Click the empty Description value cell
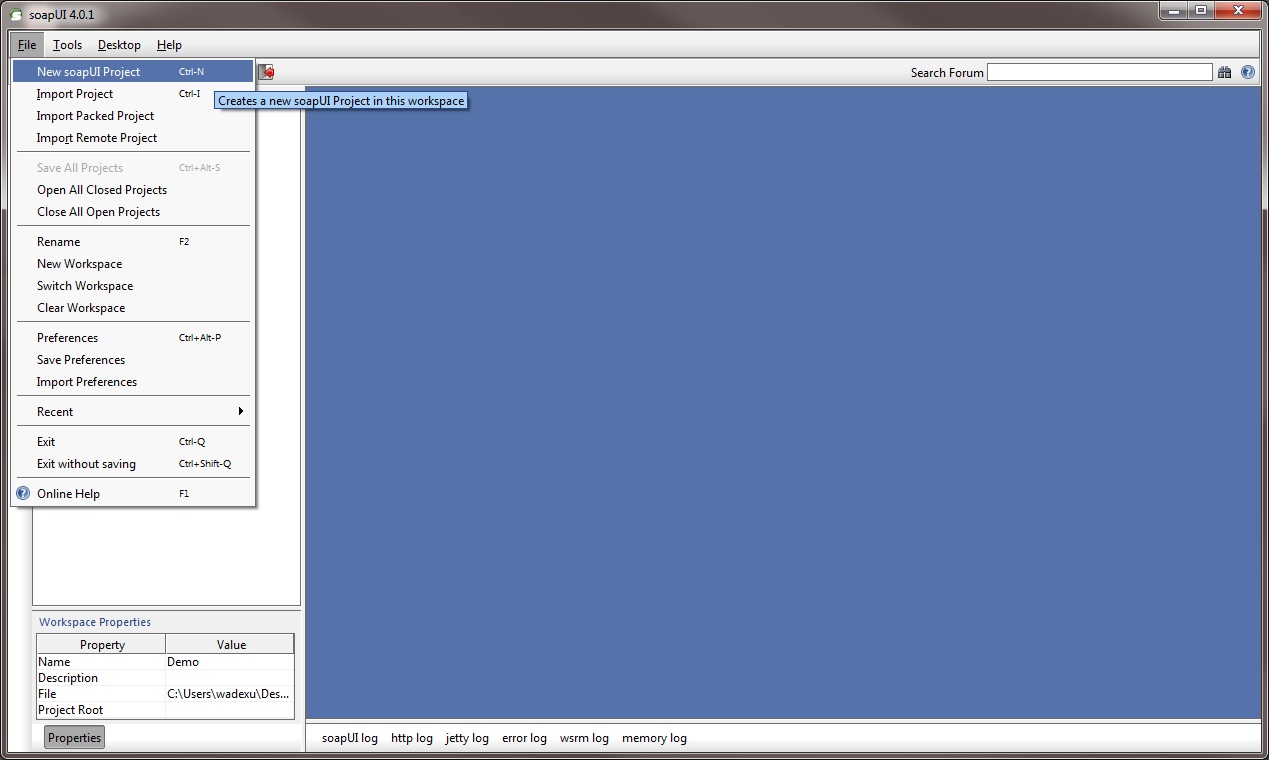1269x760 pixels. (x=230, y=677)
